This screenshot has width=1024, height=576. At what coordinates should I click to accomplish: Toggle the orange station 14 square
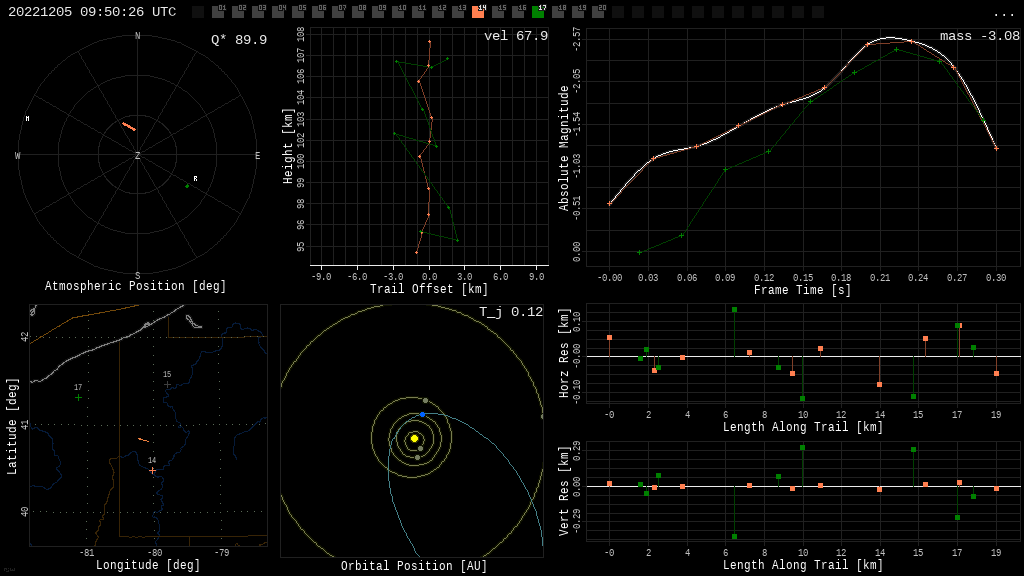[478, 12]
